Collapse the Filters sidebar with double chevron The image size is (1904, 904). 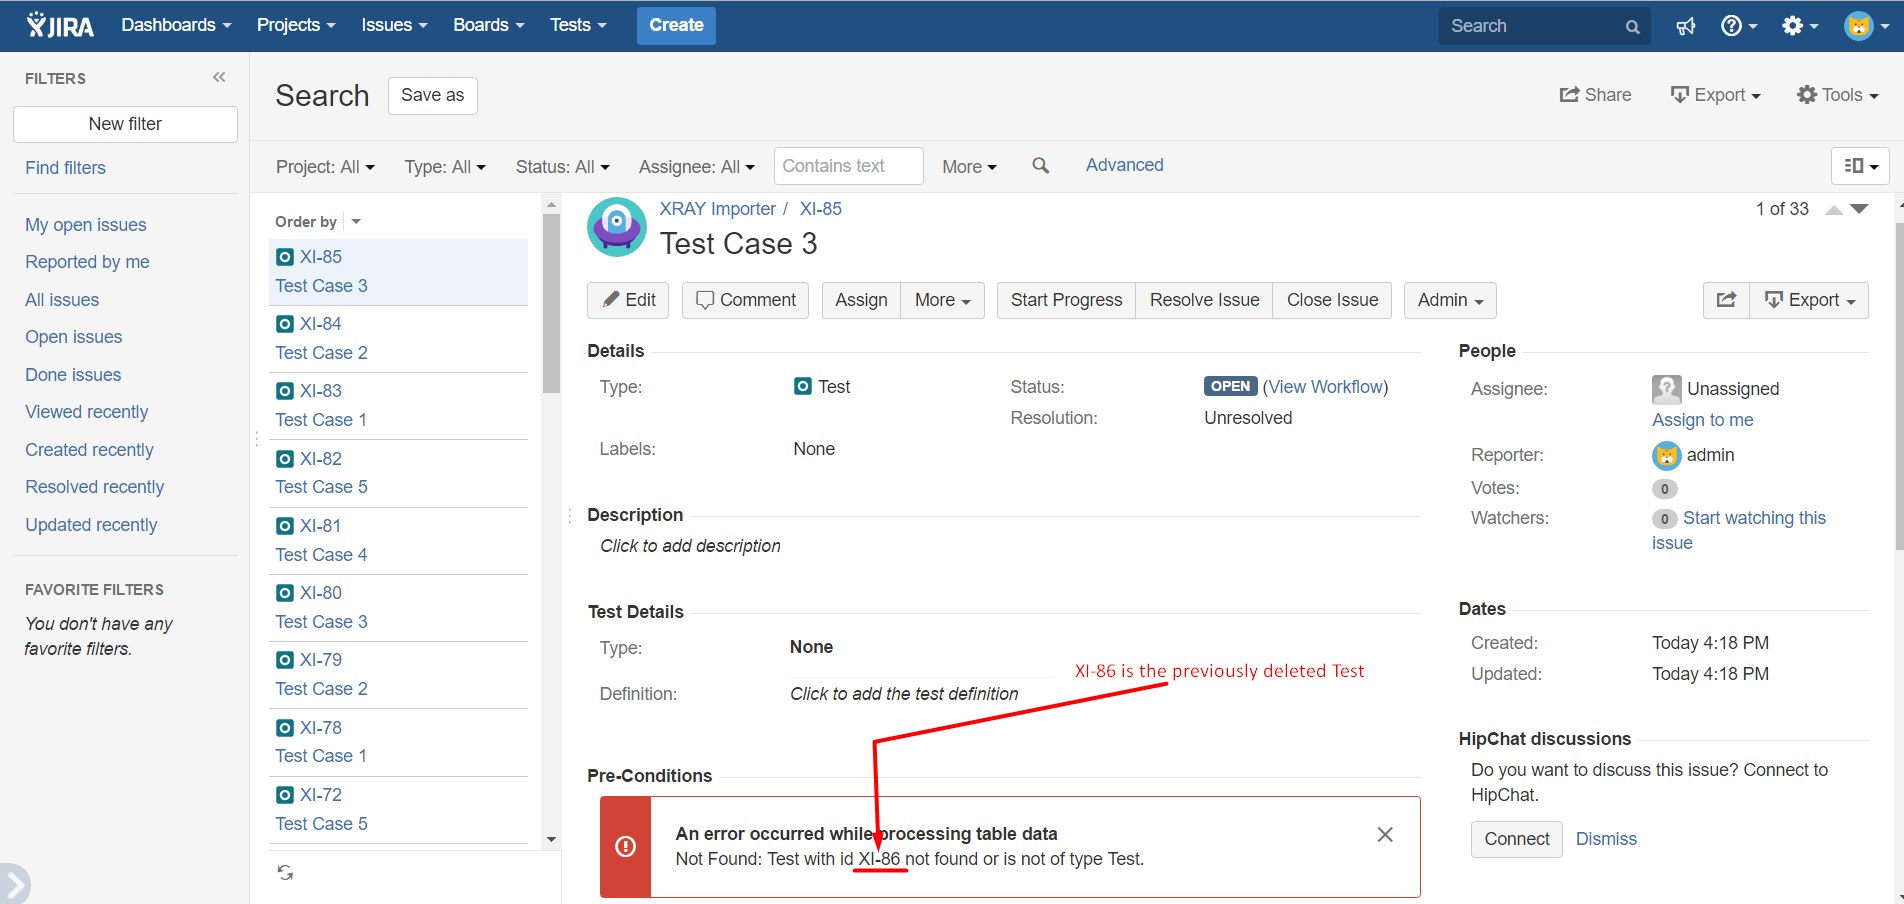coord(219,77)
